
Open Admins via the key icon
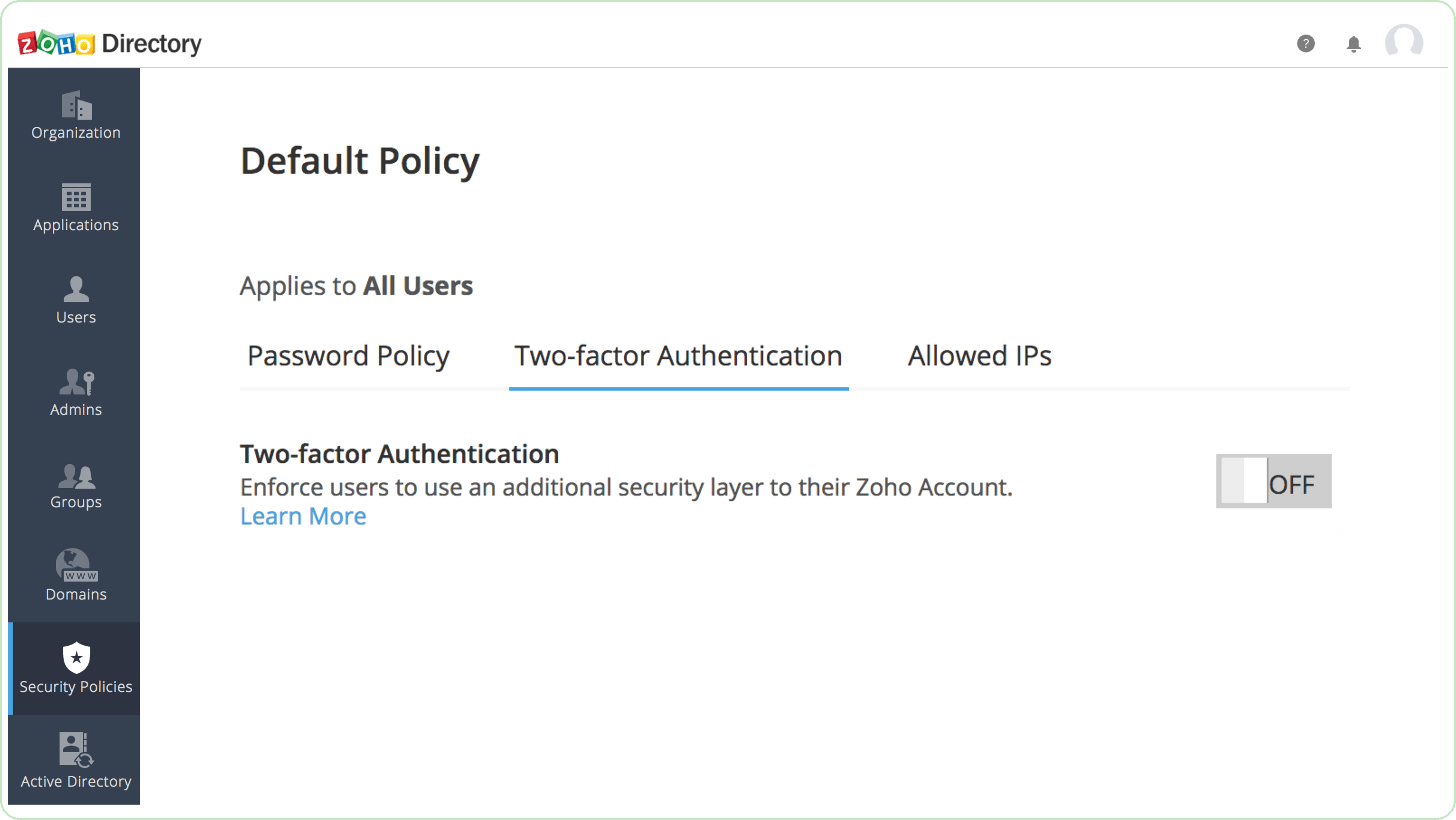[76, 381]
